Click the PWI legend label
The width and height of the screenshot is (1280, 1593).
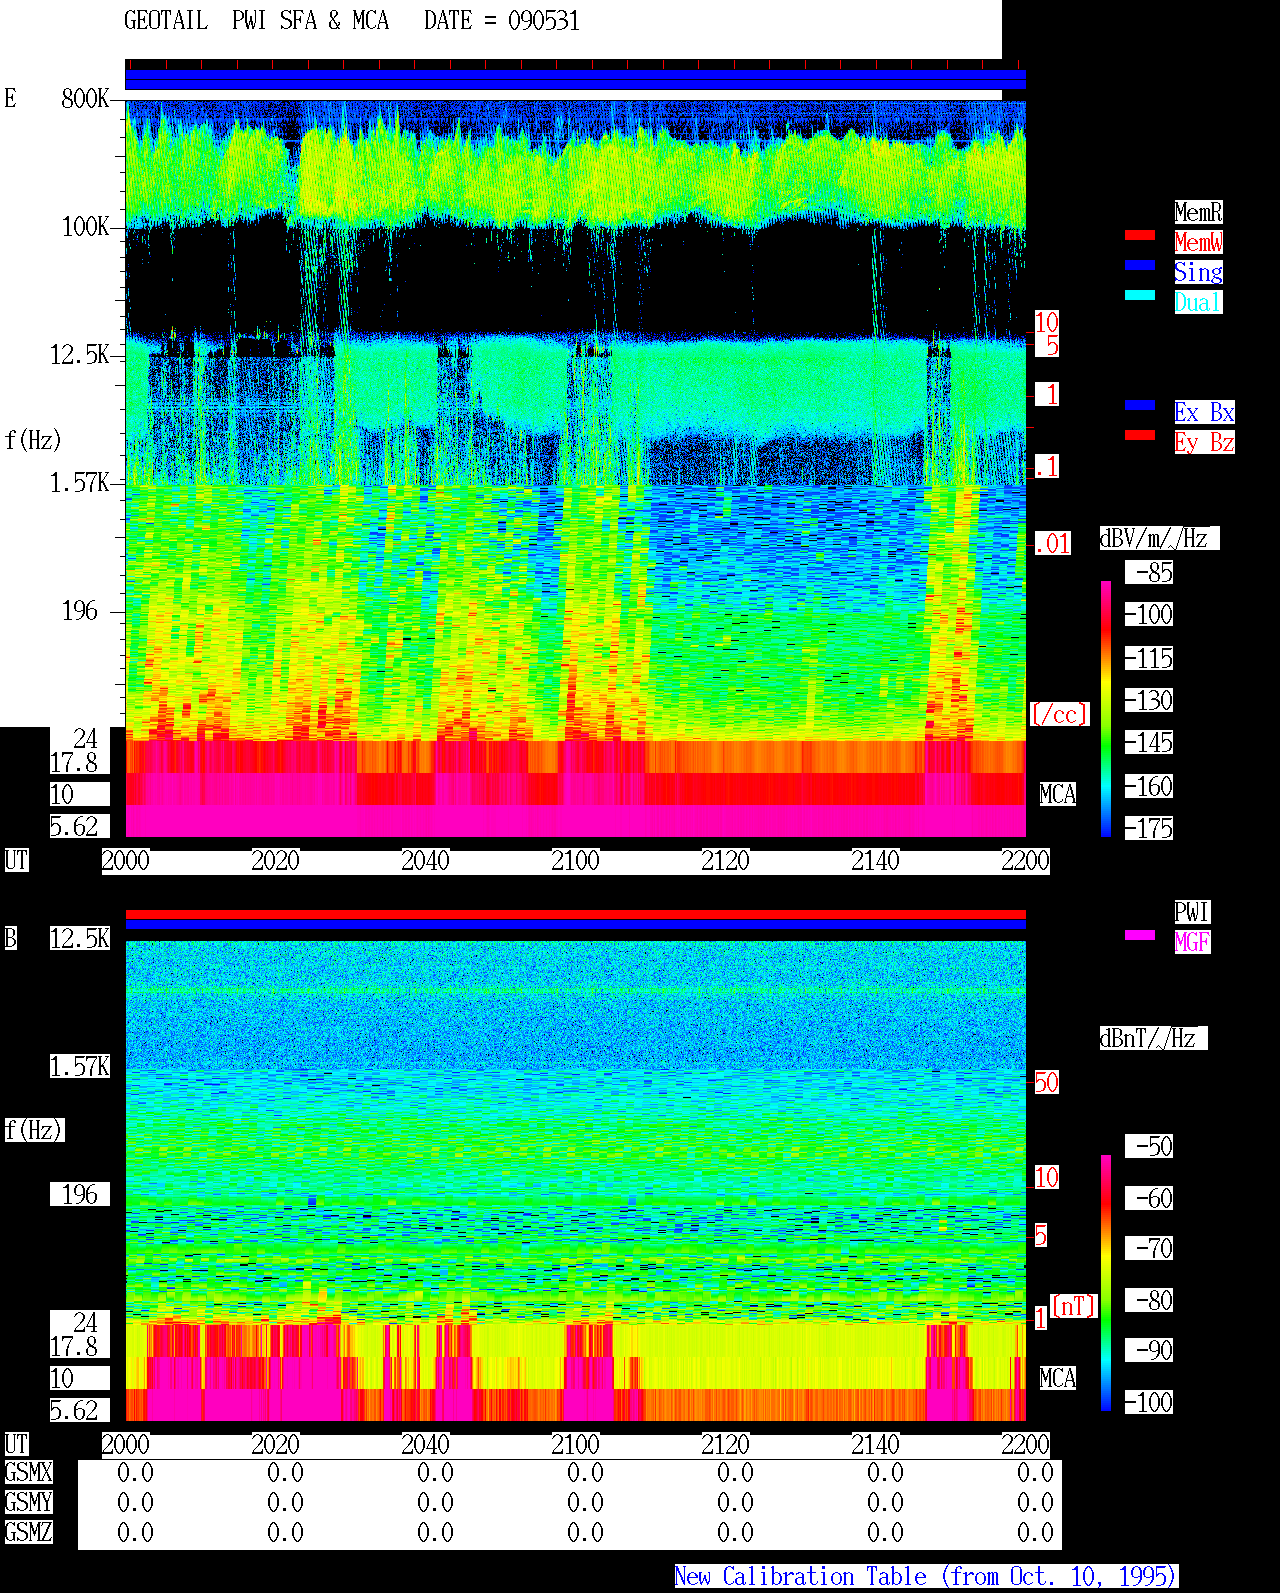1192,912
